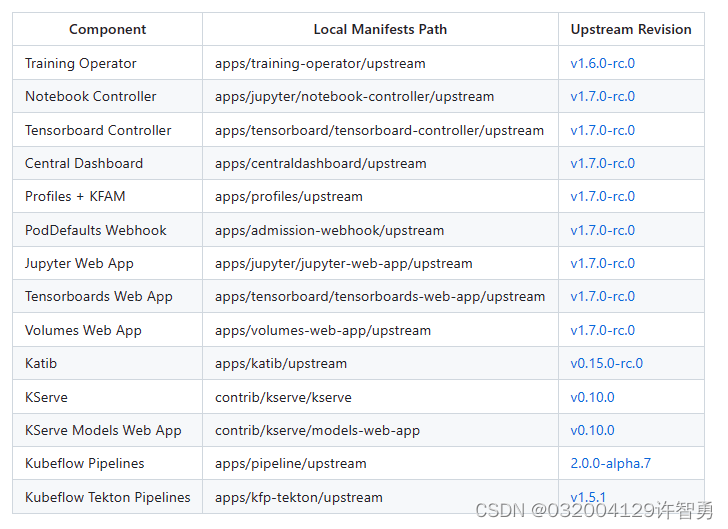Image resolution: width=728 pixels, height=529 pixels.
Task: Open the Volumes Web App v1.7.0-rc.0 link
Action: [x=602, y=330]
